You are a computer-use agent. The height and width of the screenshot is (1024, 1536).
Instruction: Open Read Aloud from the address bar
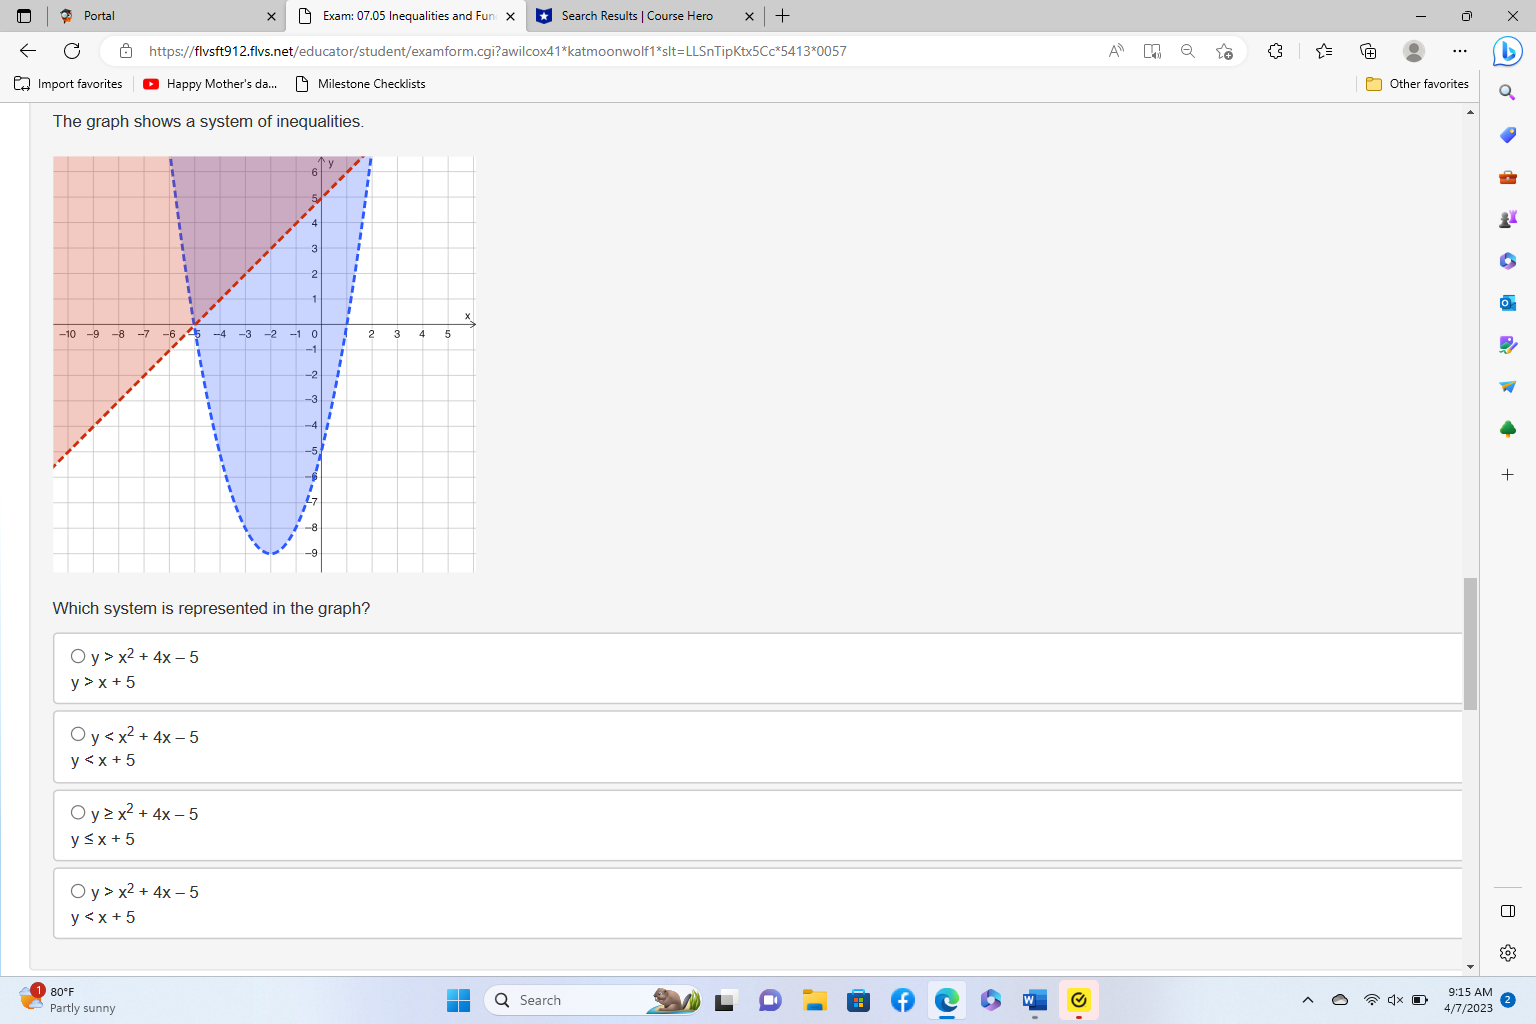[1116, 51]
